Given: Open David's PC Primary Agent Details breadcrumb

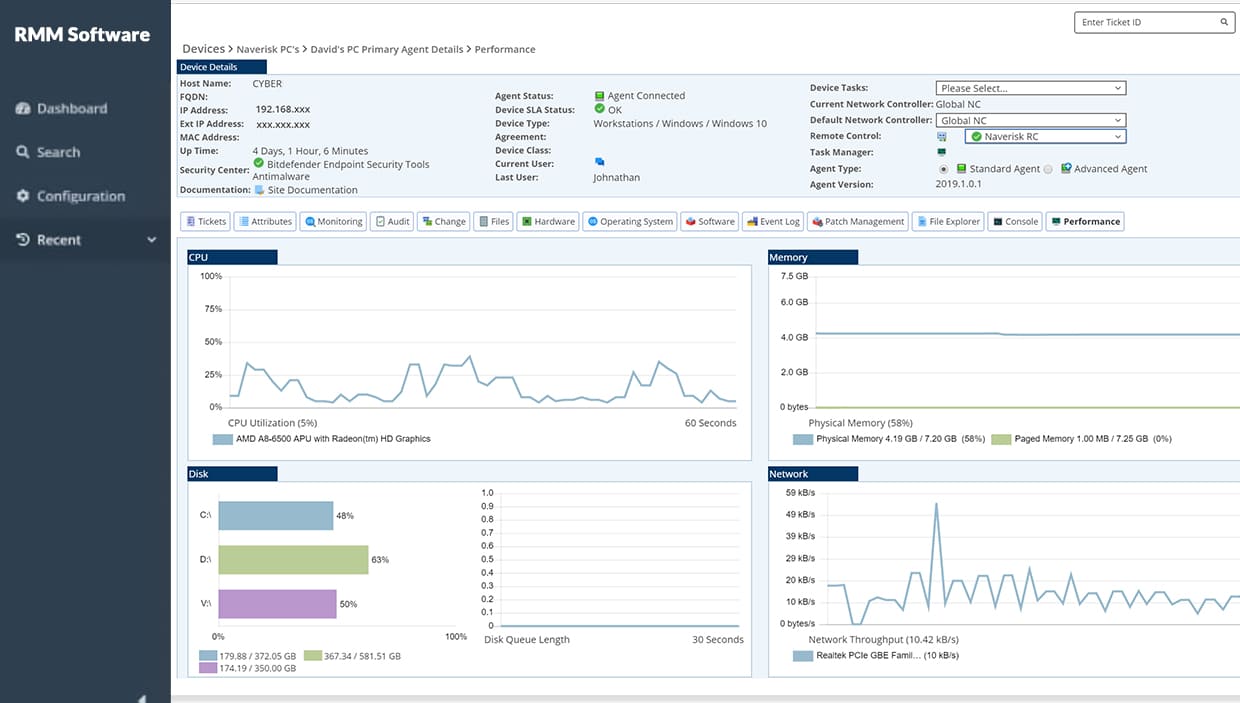Looking at the screenshot, I should [x=387, y=49].
